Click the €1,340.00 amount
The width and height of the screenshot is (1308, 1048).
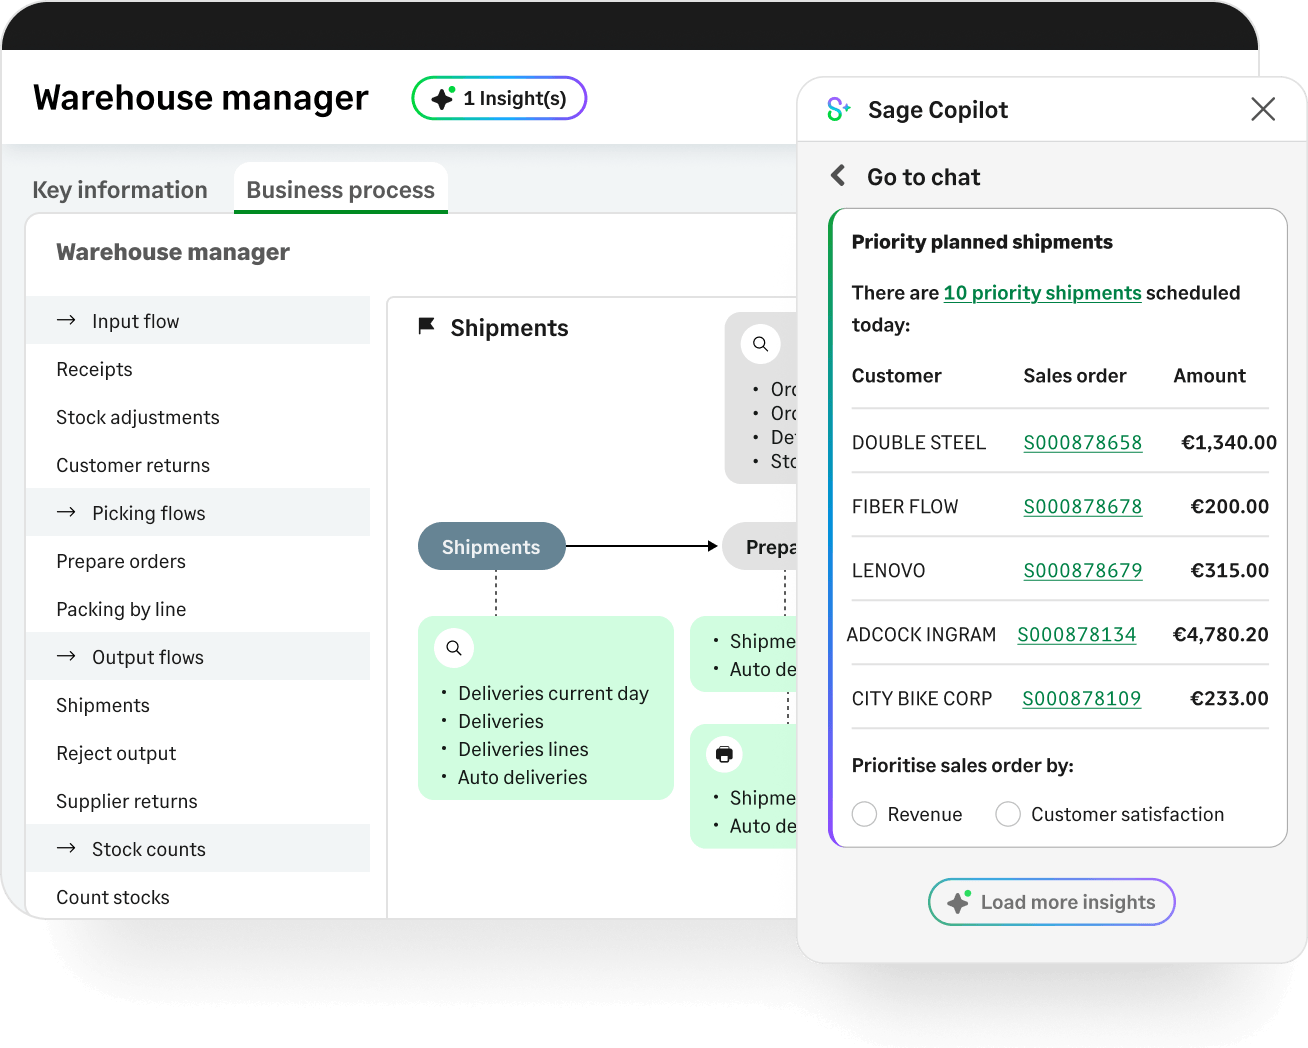point(1229,443)
